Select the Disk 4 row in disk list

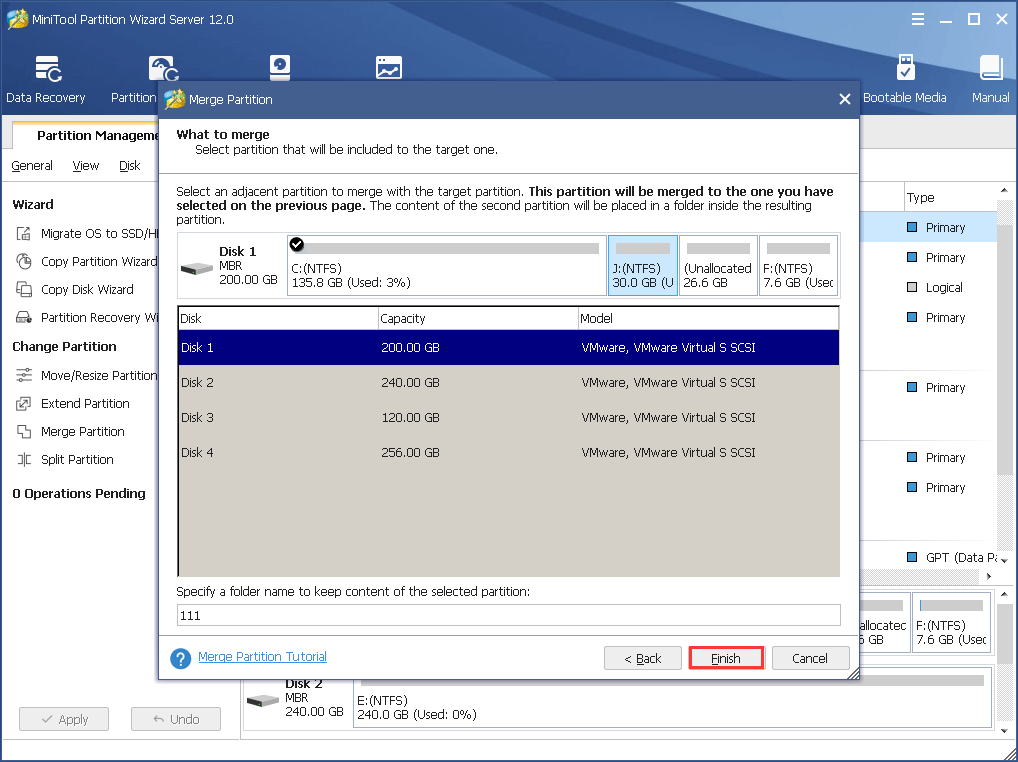508,452
